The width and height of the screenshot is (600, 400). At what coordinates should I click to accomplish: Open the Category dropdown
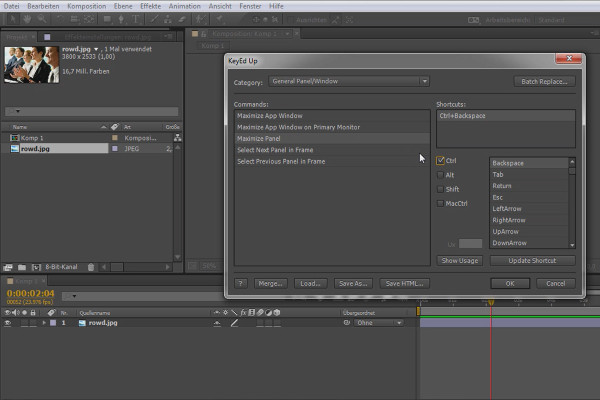click(349, 81)
